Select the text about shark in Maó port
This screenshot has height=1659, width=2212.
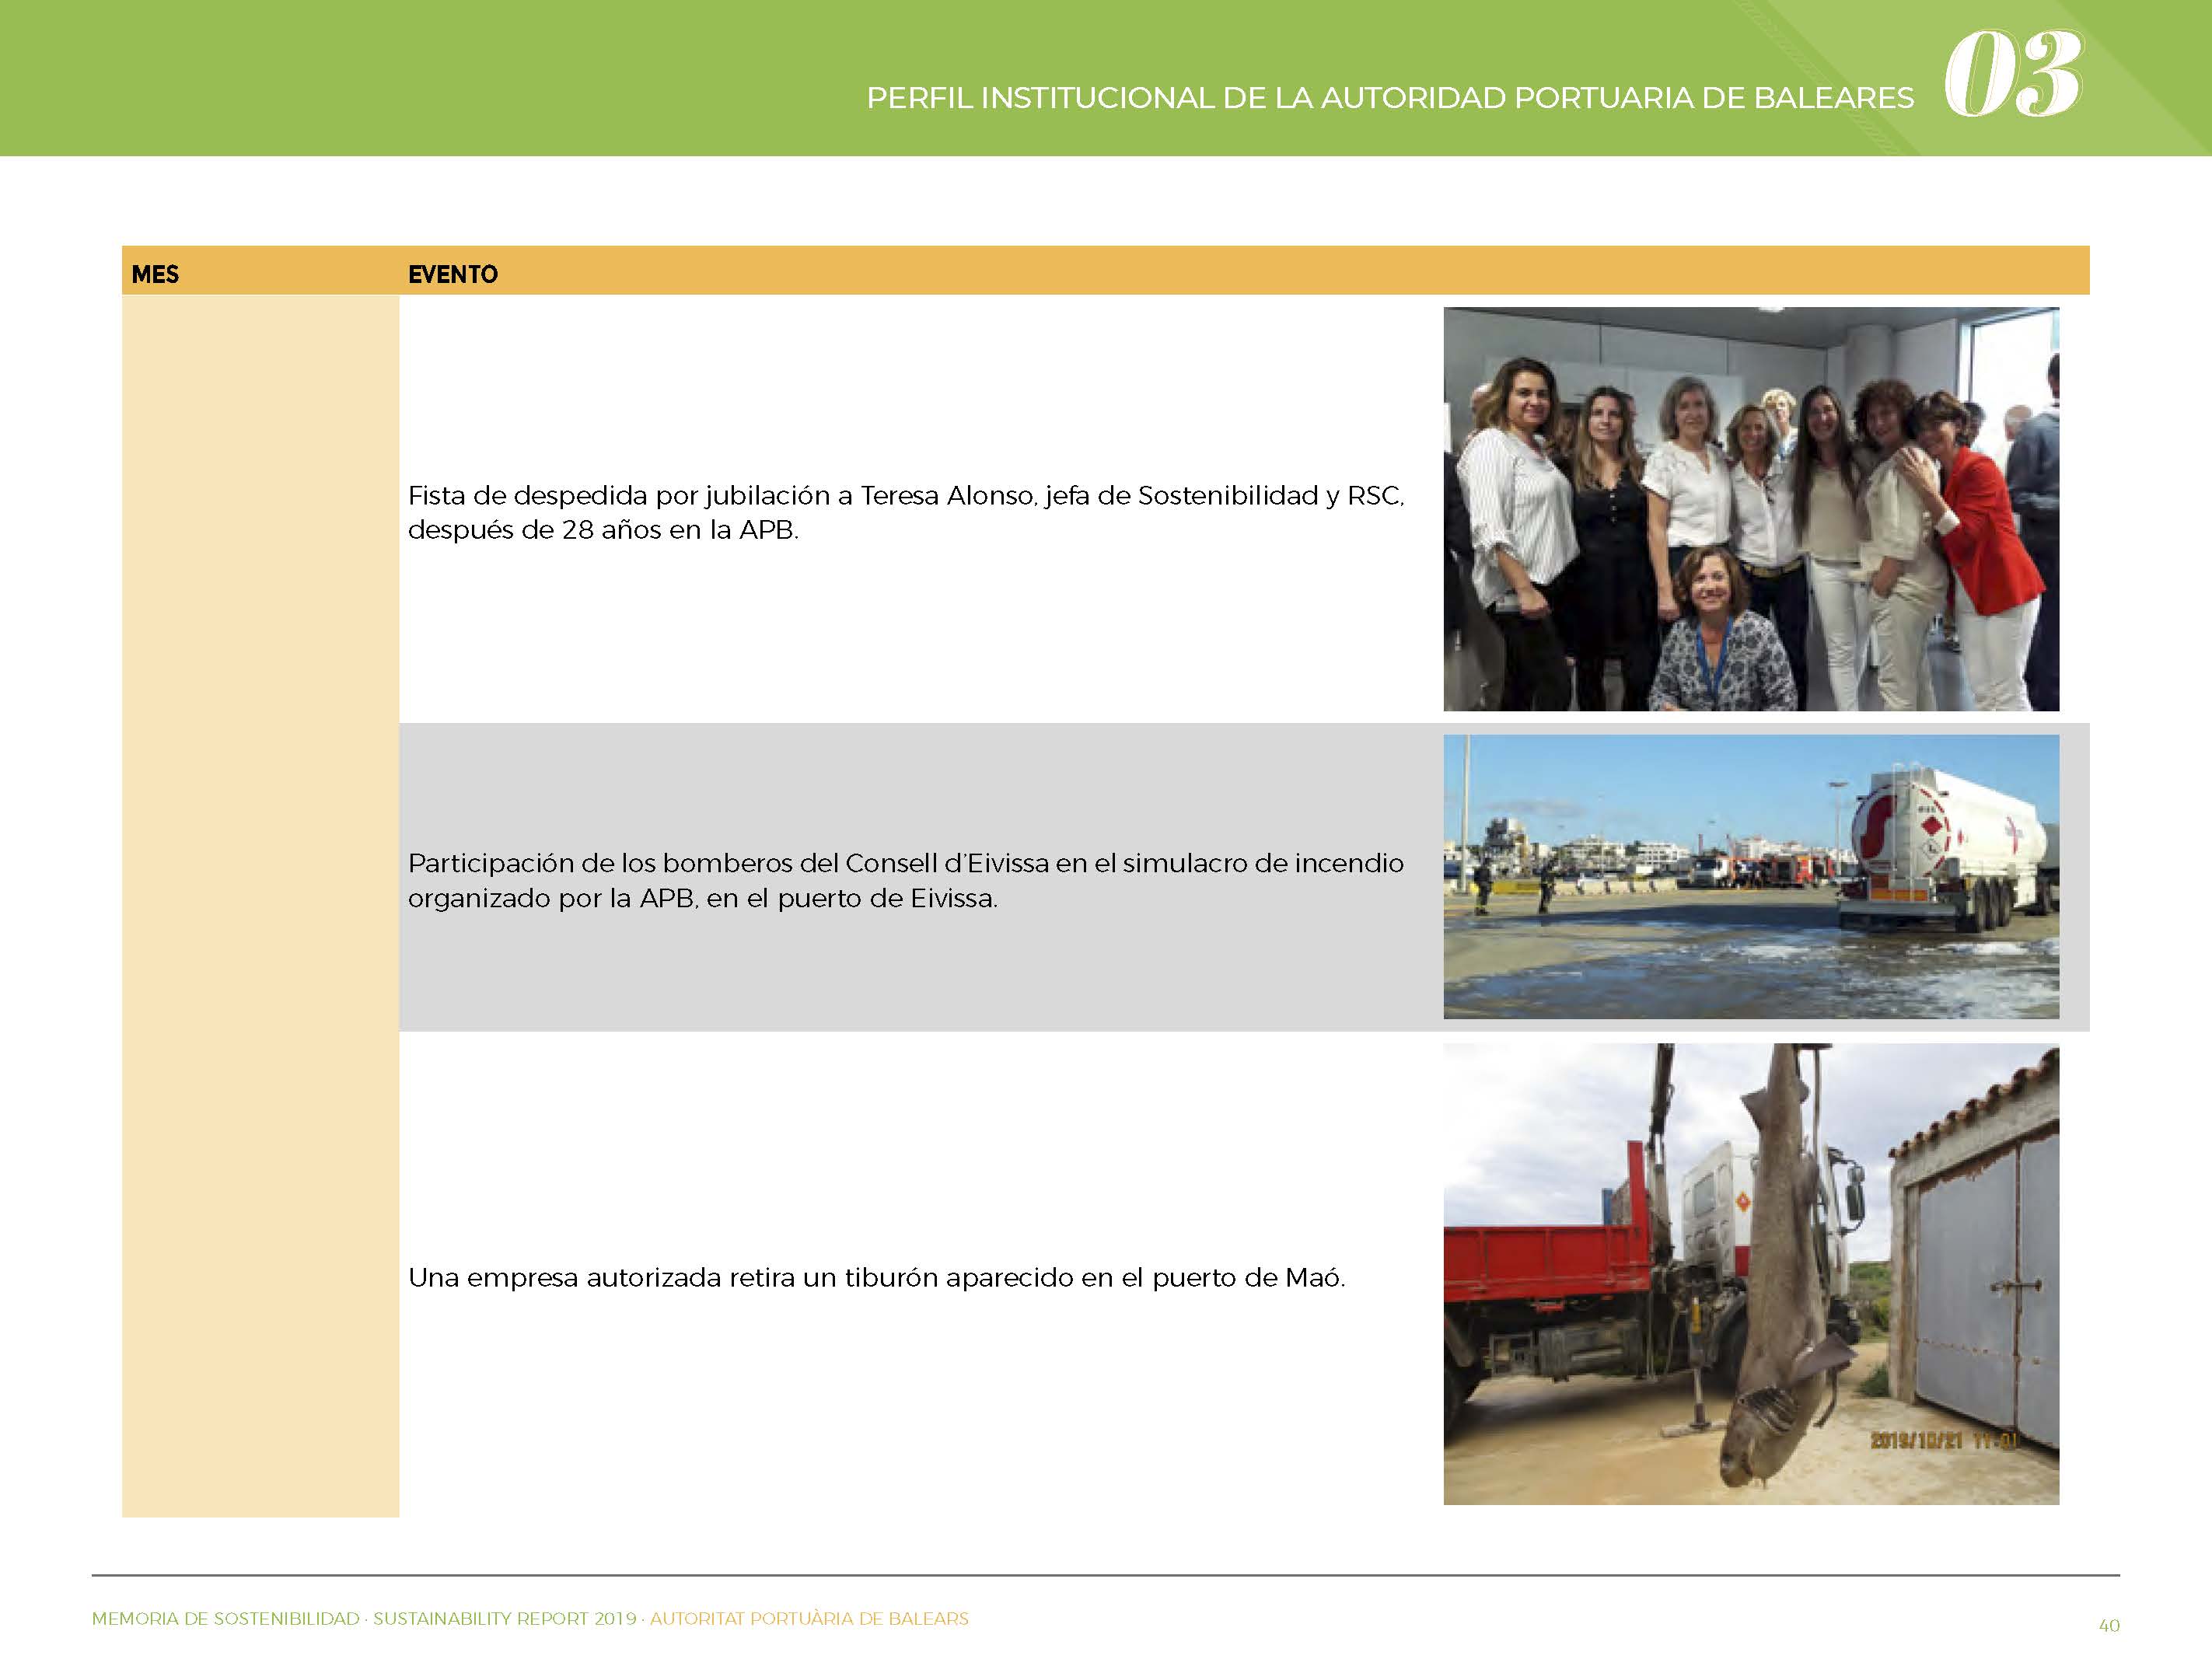tap(877, 1277)
